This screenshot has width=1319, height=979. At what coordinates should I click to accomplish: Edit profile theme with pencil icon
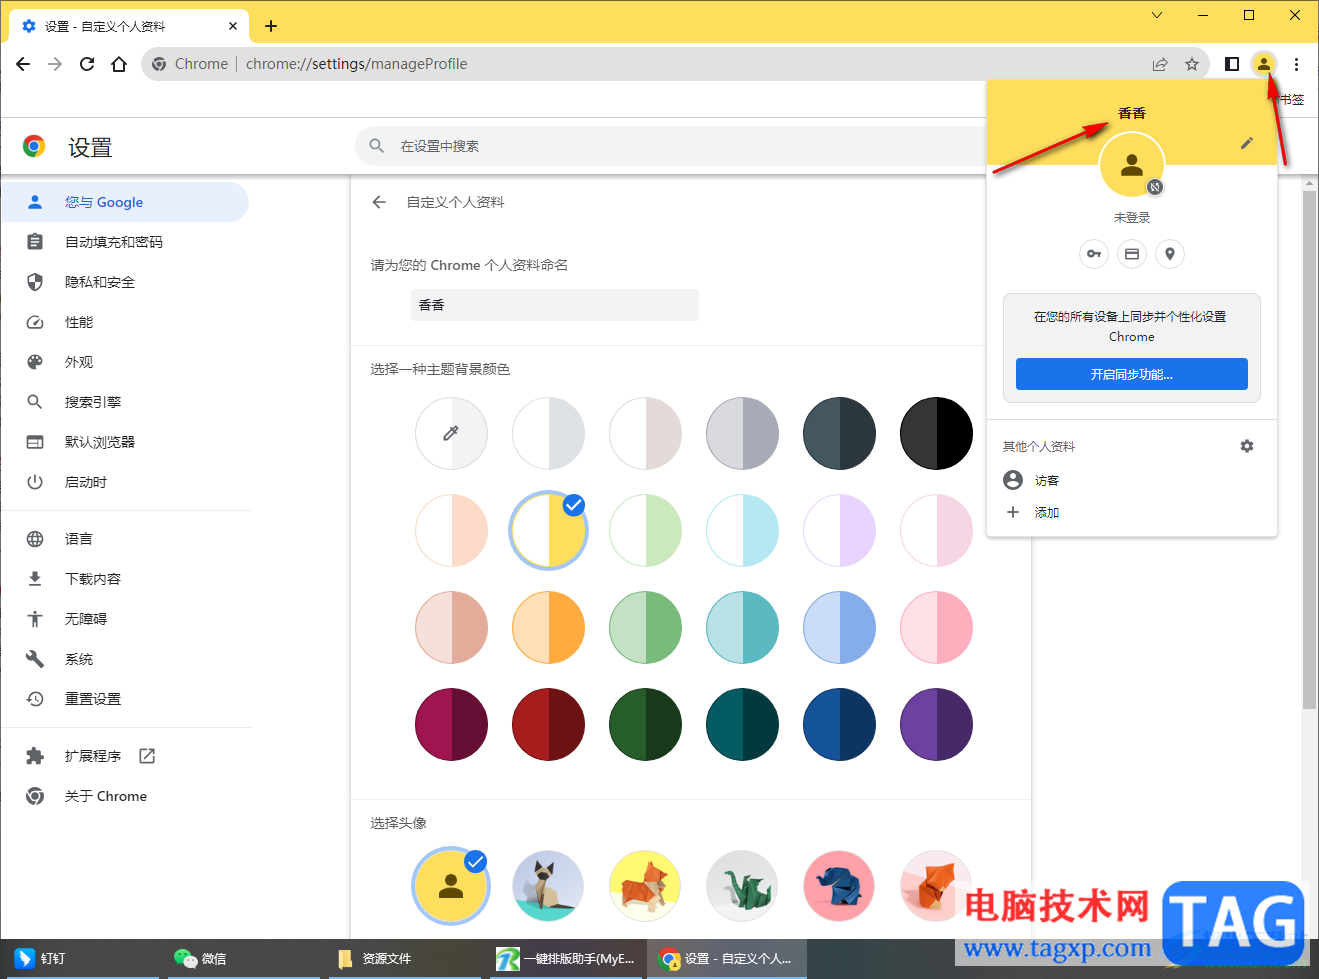click(x=1246, y=143)
